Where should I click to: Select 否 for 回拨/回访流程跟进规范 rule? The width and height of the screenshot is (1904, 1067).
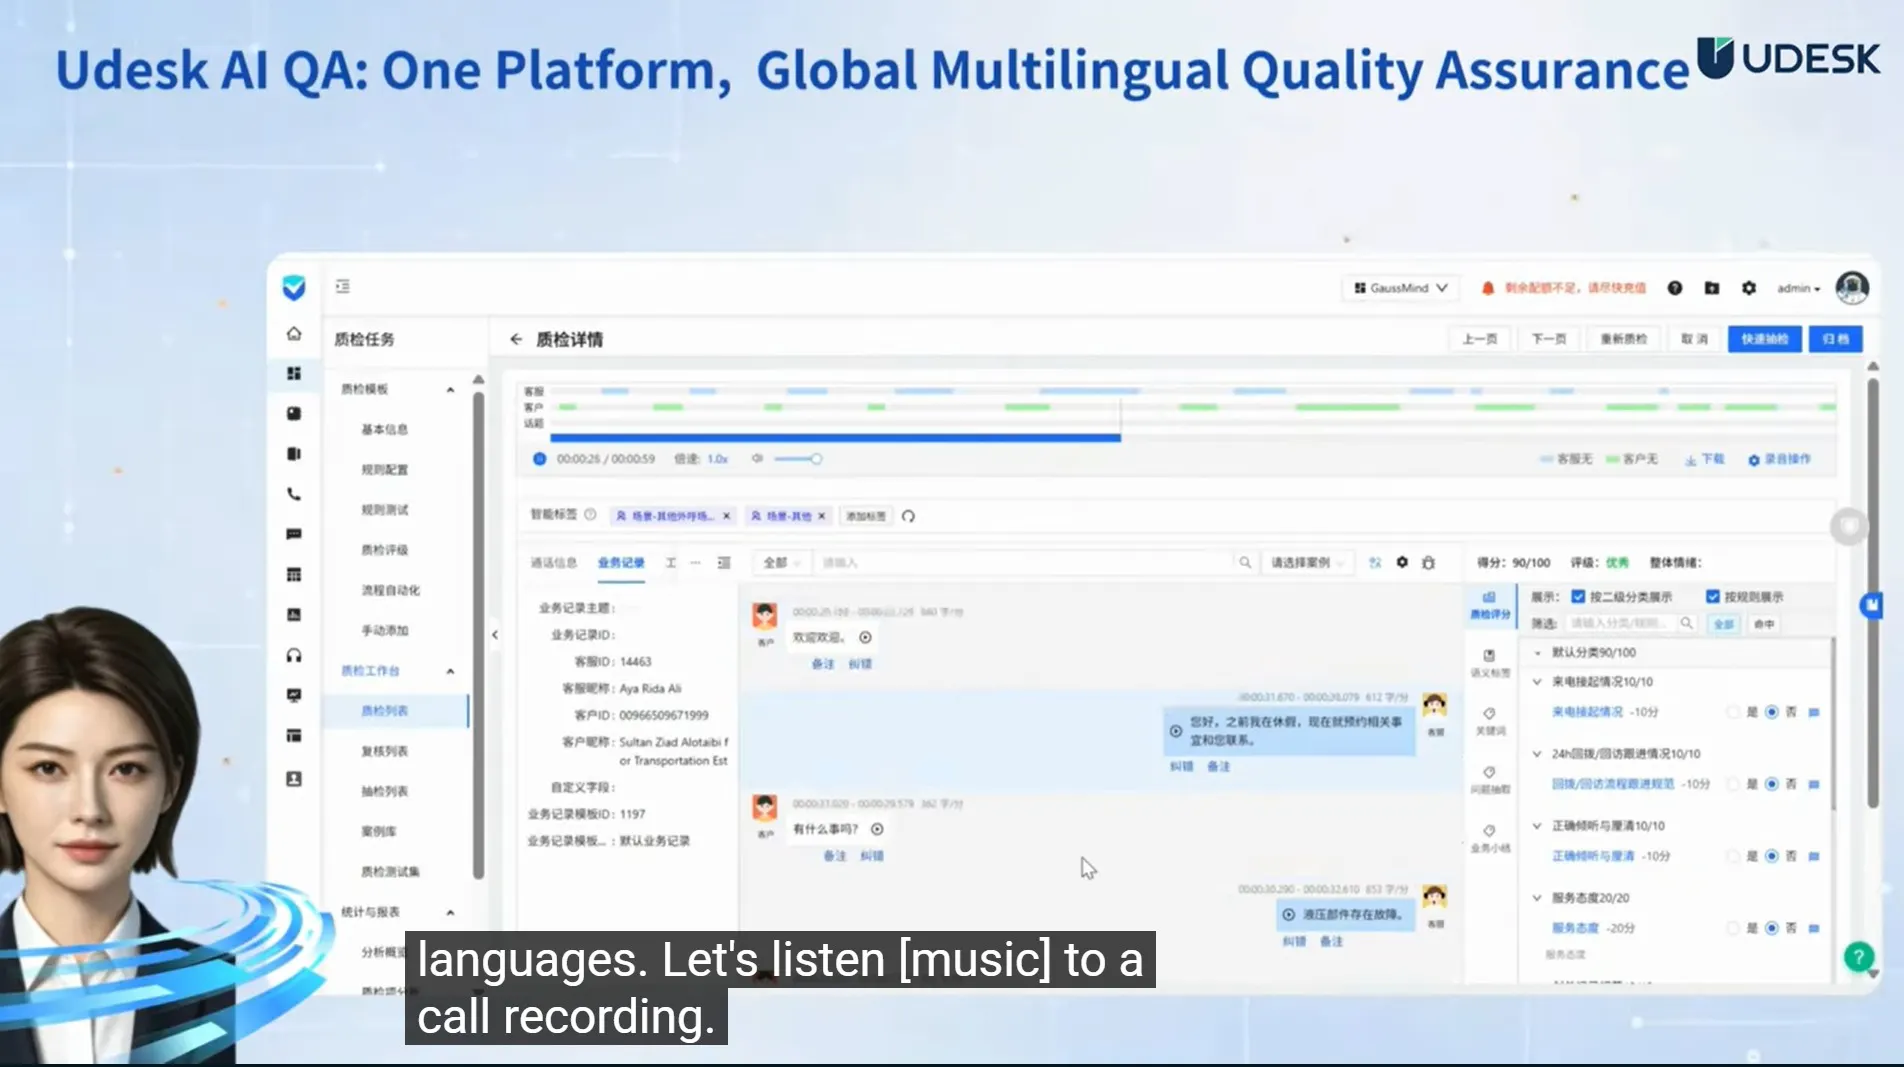coord(1771,784)
